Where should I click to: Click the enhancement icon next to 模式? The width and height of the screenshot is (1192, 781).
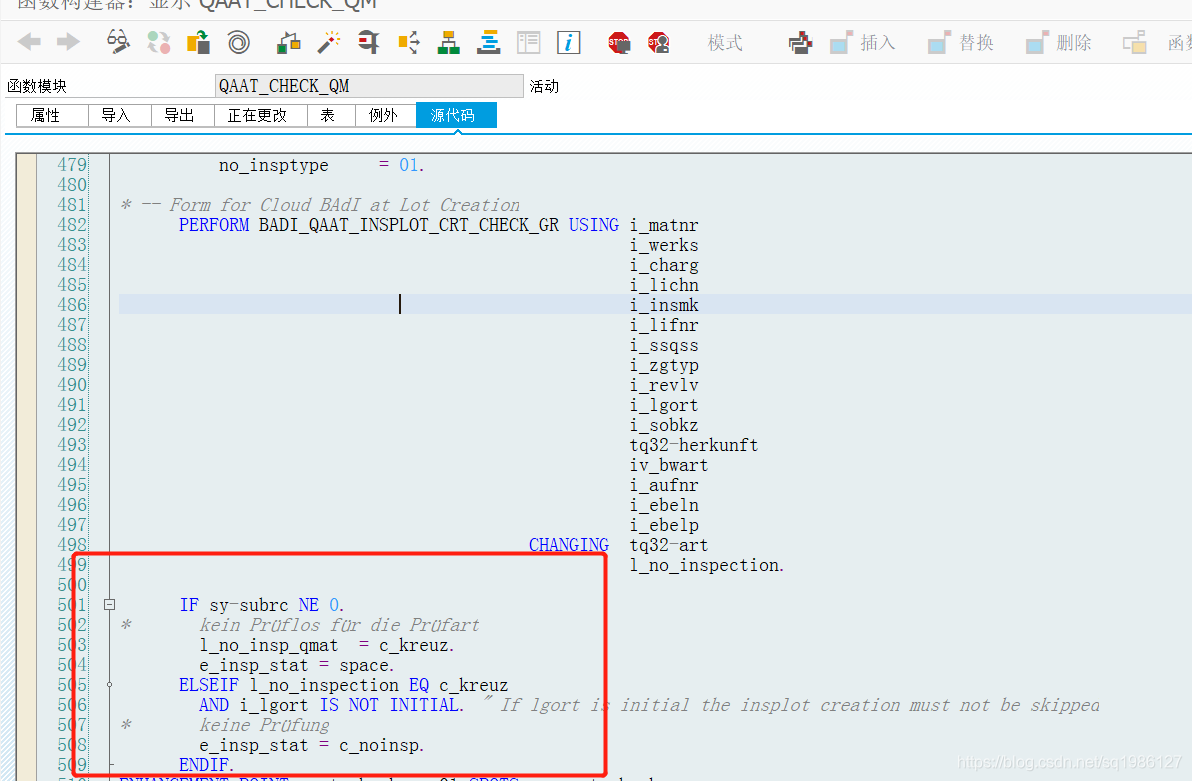pos(800,43)
